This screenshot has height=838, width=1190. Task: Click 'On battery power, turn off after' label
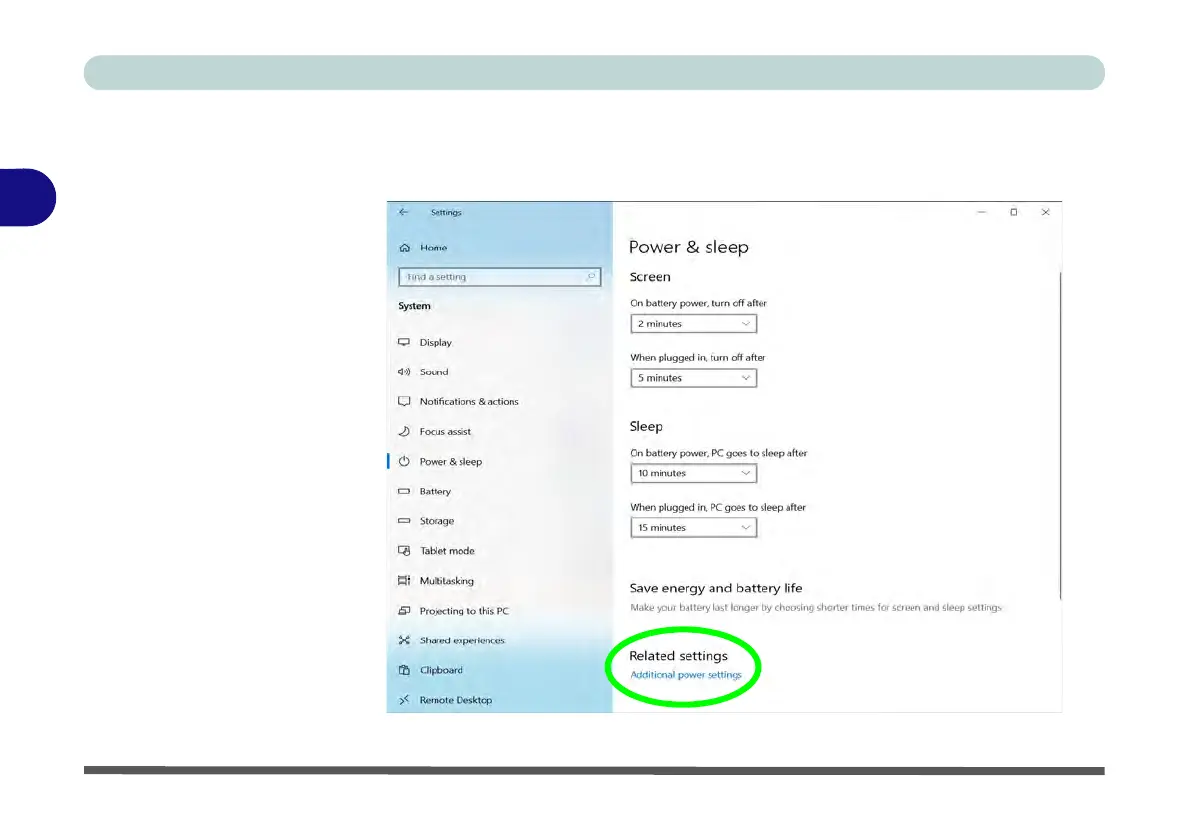(698, 303)
